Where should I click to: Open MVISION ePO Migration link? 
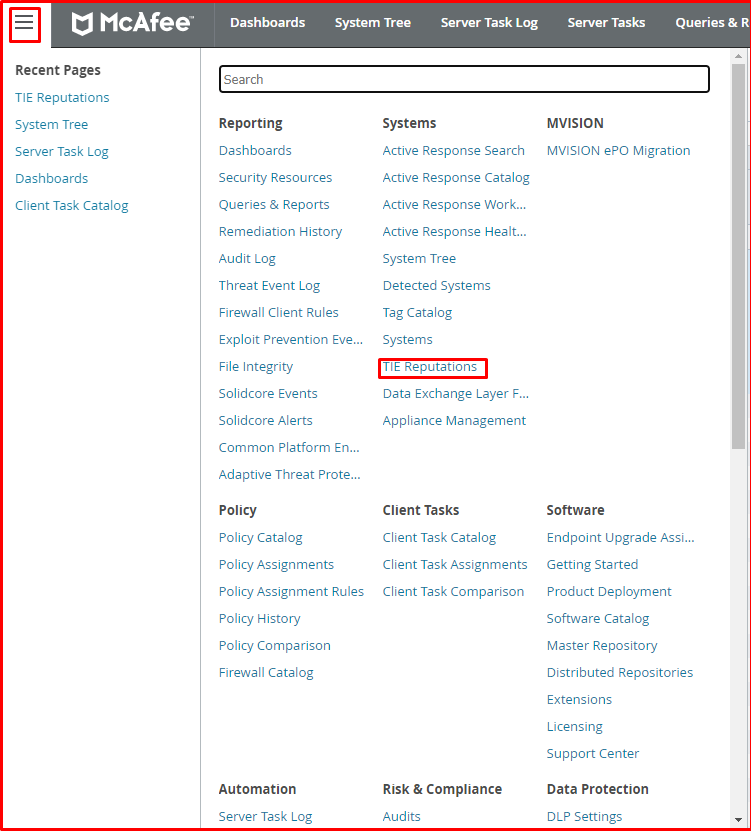pos(618,151)
